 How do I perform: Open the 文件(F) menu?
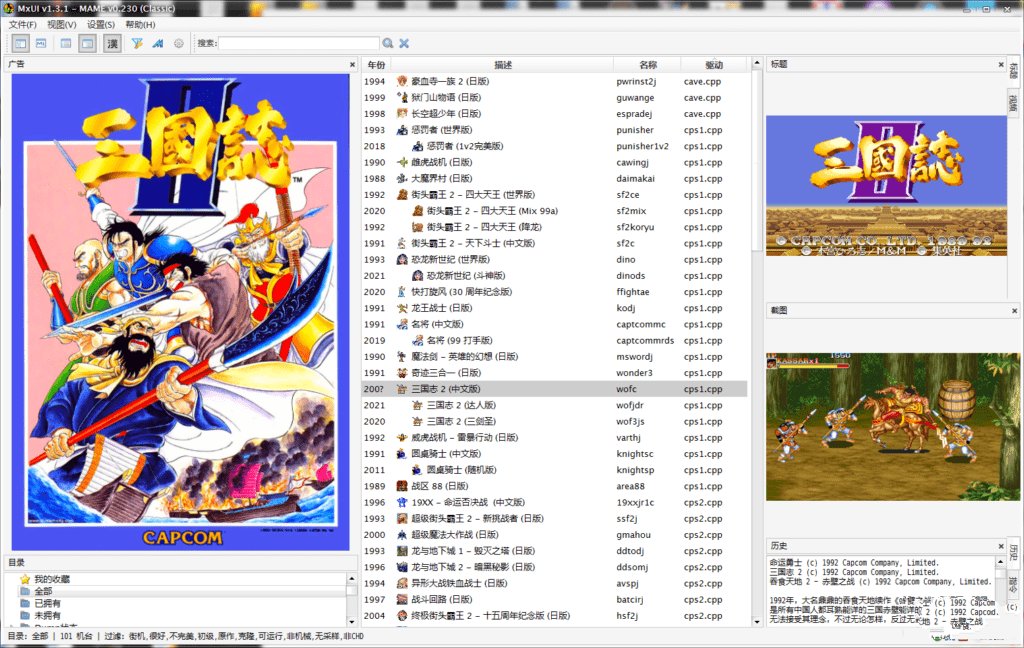coord(23,24)
